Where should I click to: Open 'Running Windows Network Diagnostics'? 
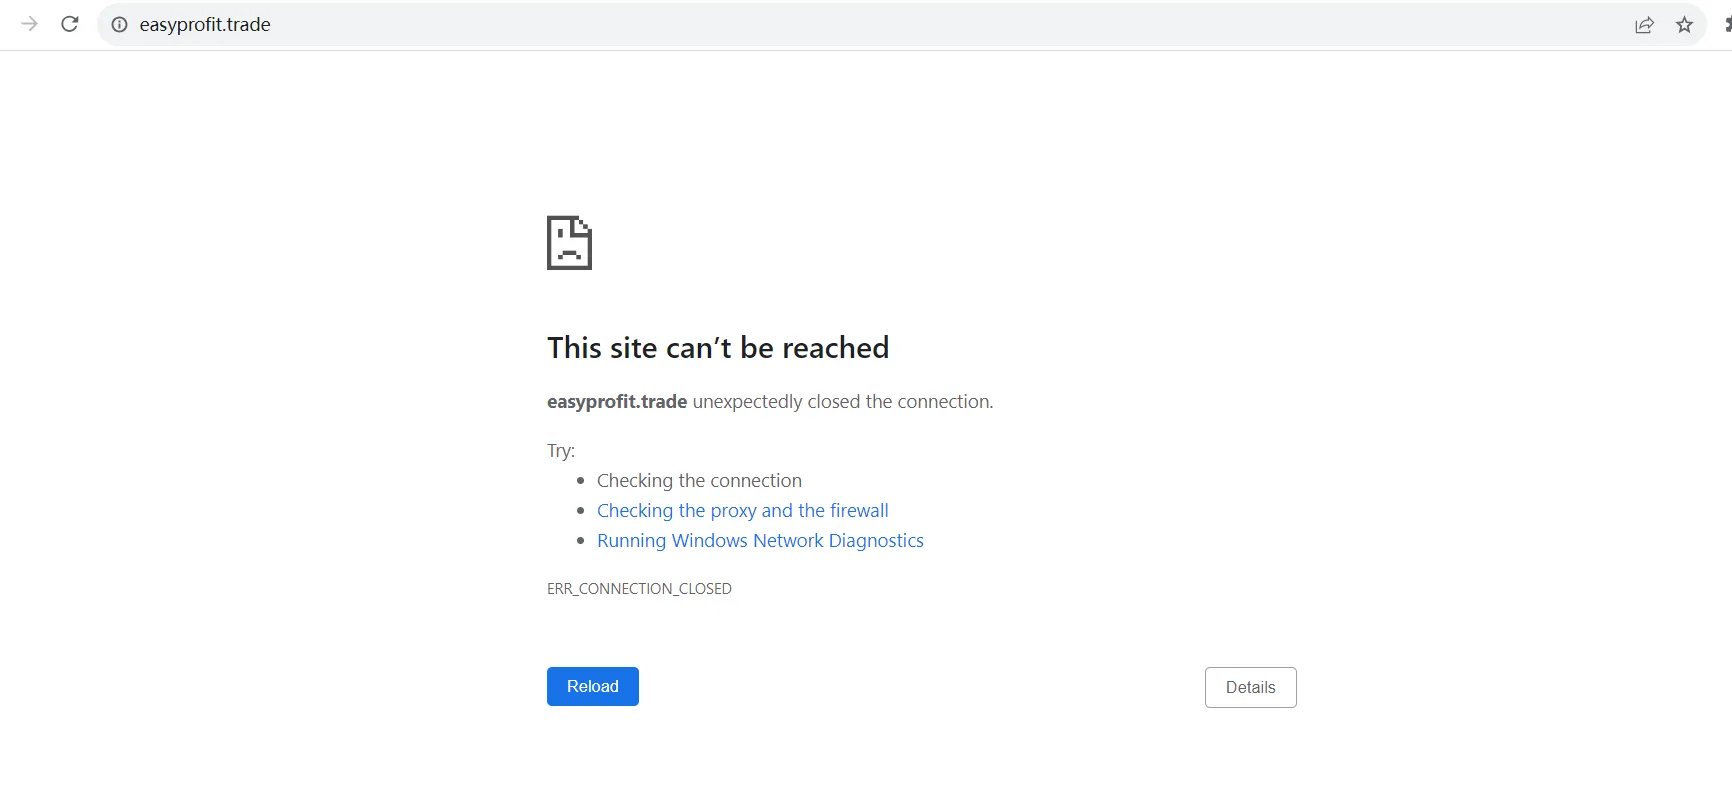760,540
